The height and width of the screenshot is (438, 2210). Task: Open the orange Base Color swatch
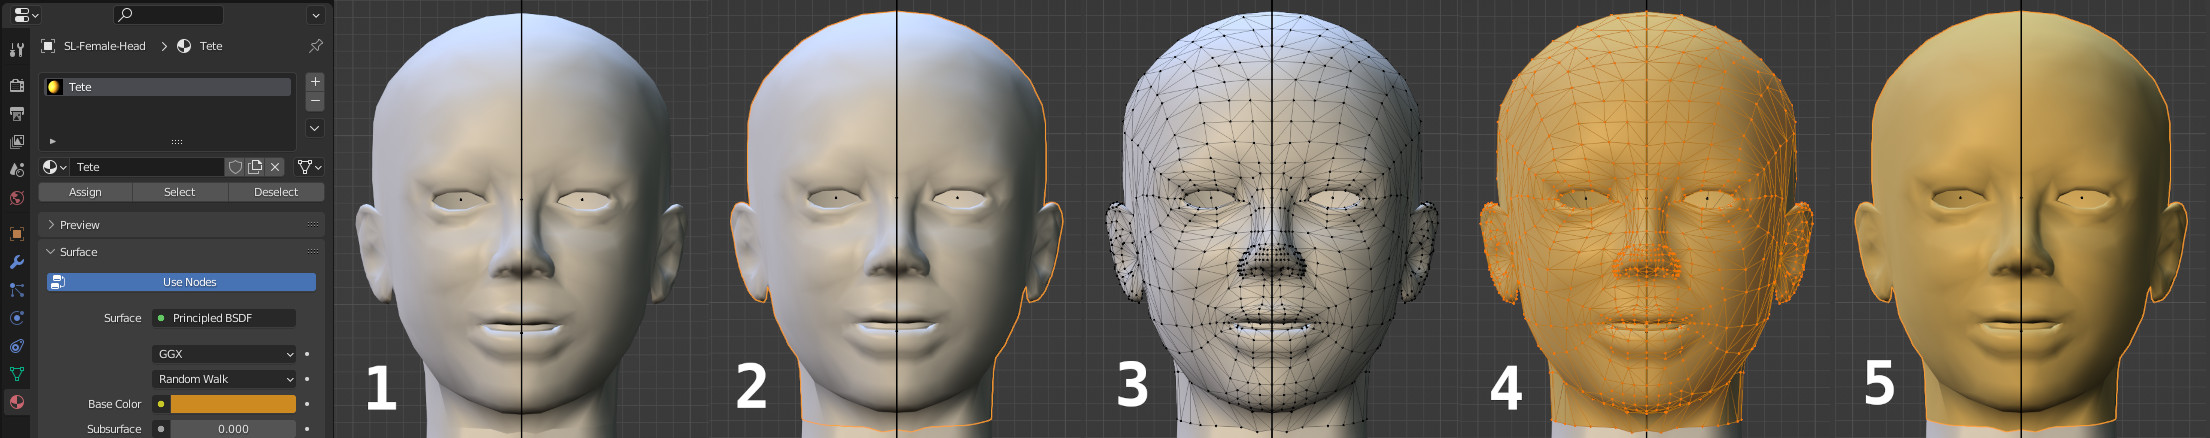click(x=233, y=404)
